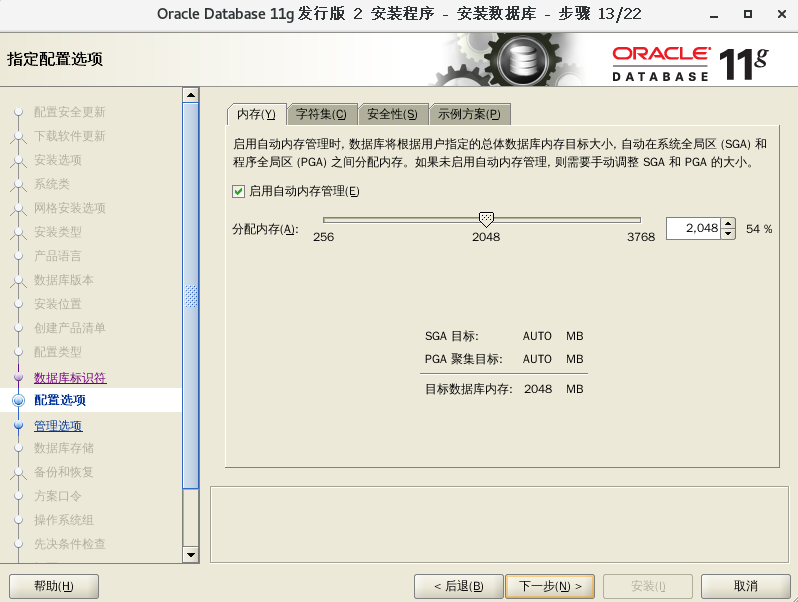The height and width of the screenshot is (602, 798).
Task: Click the 帮助(H) button
Action: click(54, 586)
